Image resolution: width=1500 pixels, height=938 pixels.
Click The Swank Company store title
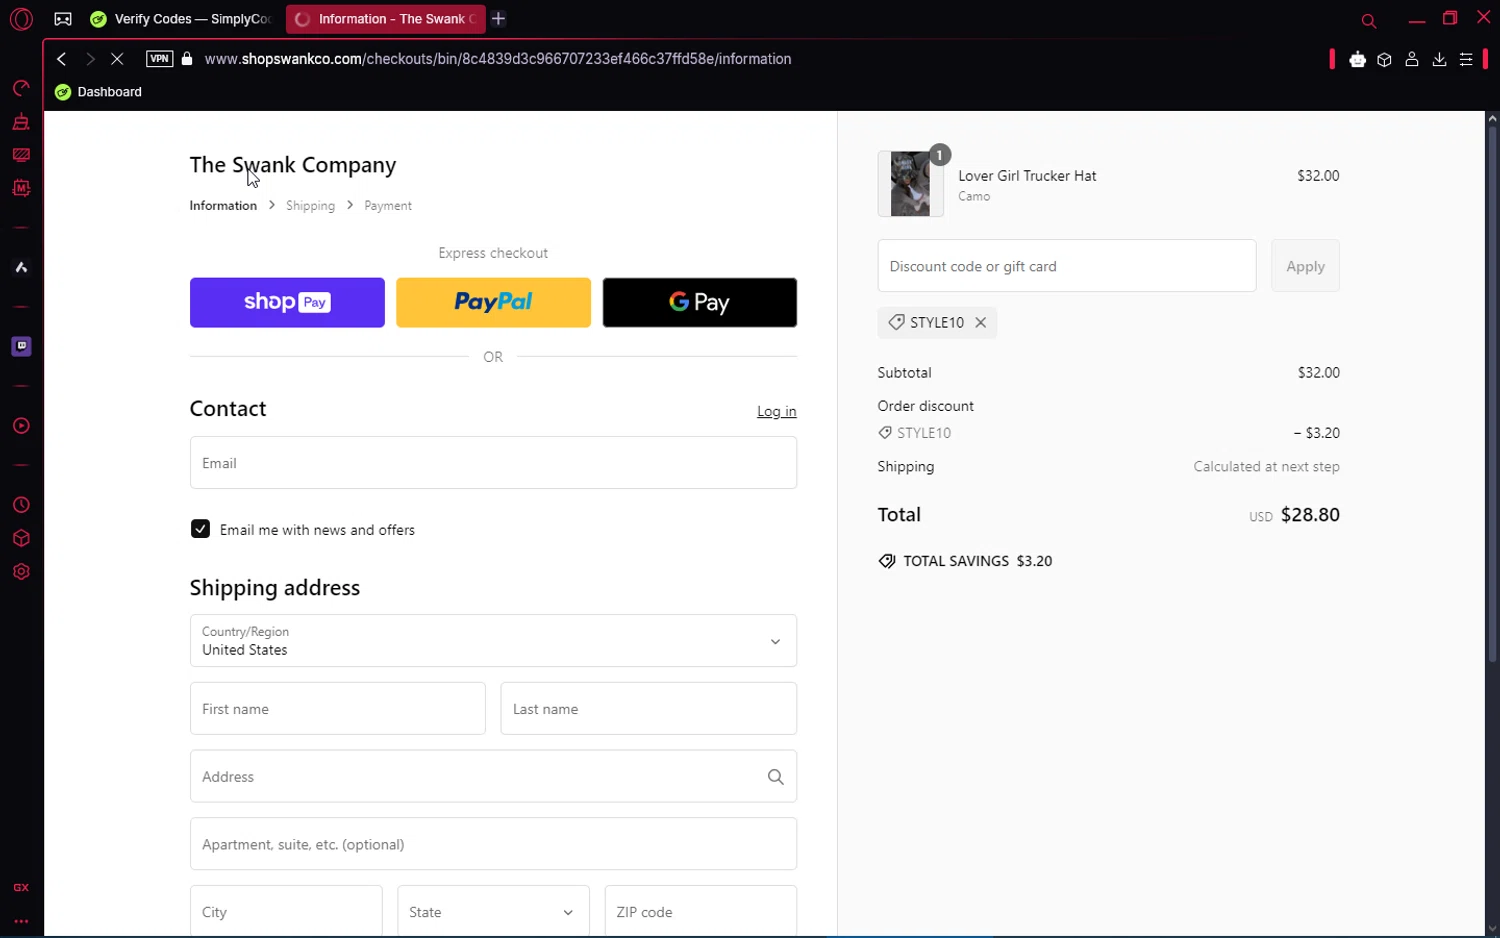(293, 165)
